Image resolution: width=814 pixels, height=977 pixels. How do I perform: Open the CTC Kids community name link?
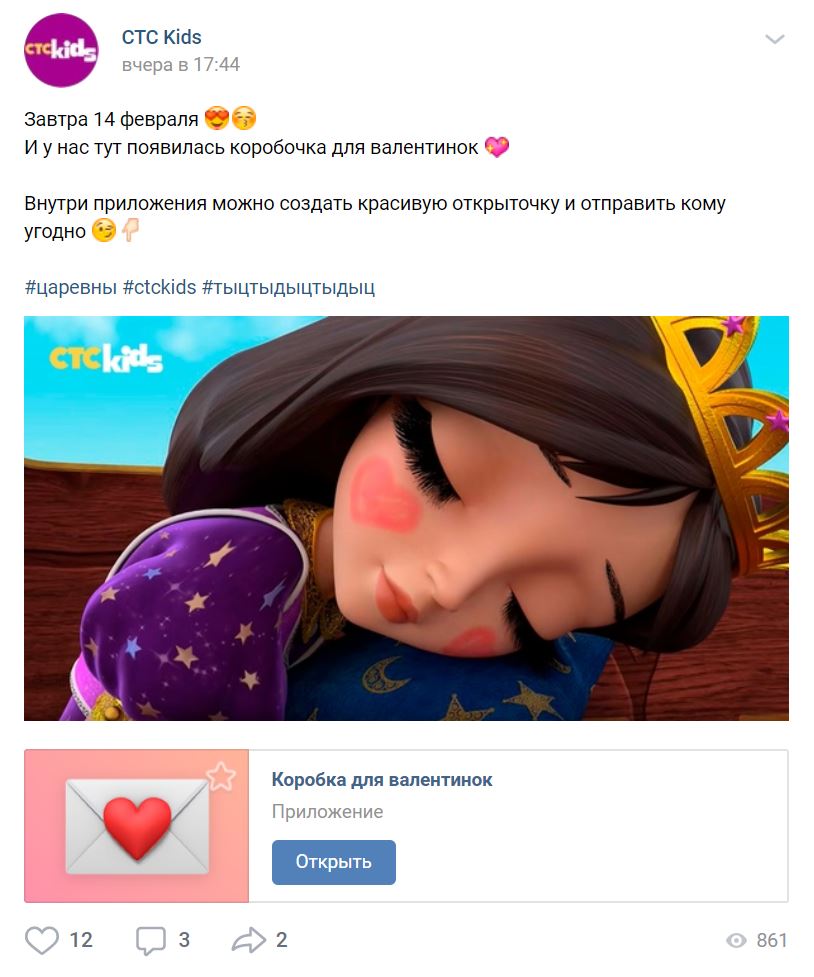(161, 37)
